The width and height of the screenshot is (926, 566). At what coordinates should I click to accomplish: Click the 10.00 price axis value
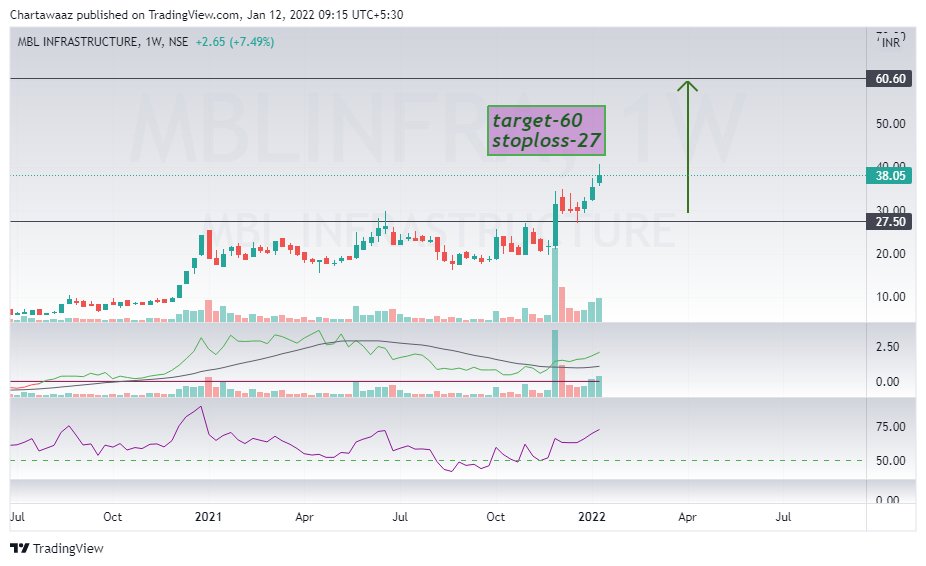[891, 297]
